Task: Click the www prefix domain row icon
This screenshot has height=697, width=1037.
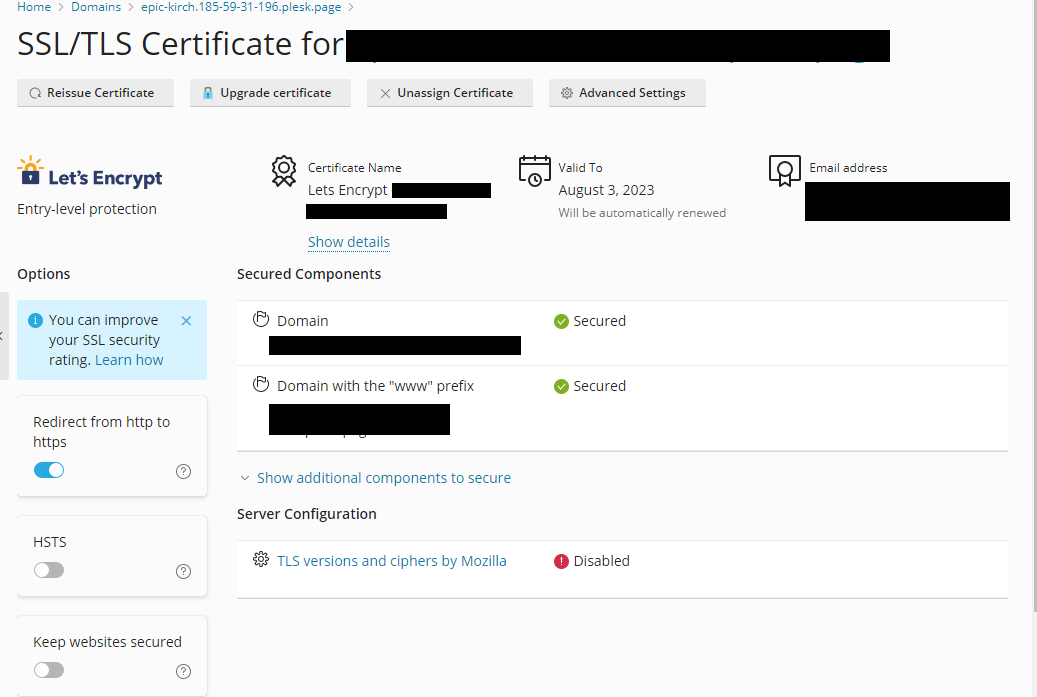Action: coord(261,384)
